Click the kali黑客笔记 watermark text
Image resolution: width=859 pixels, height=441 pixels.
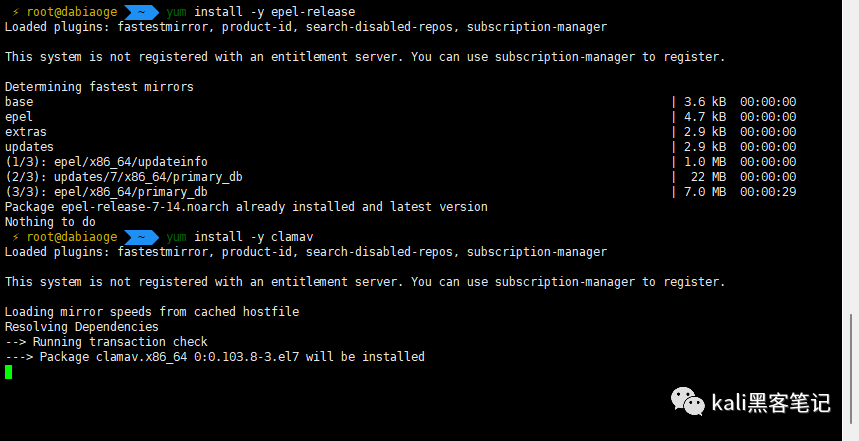pos(771,403)
